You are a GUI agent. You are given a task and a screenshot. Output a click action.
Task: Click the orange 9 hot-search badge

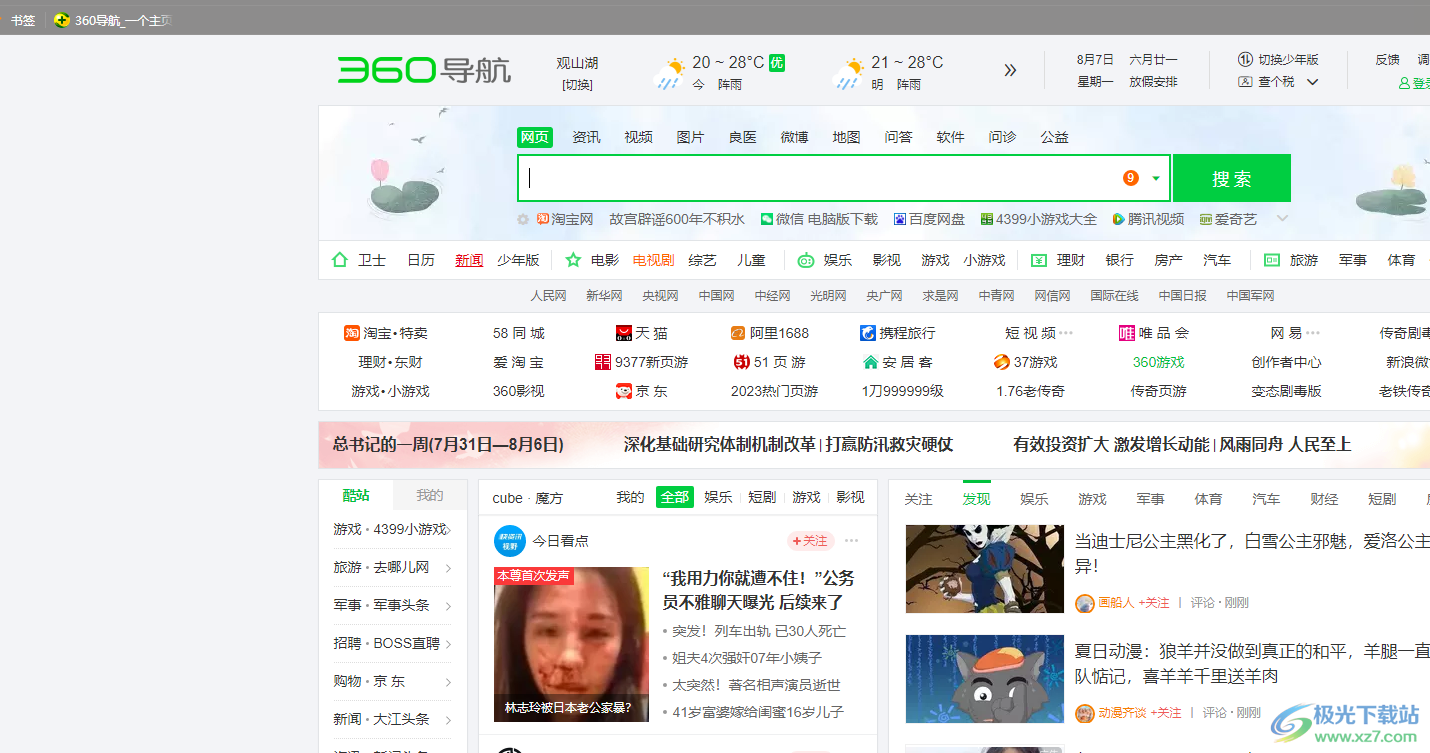pyautogui.click(x=1131, y=178)
